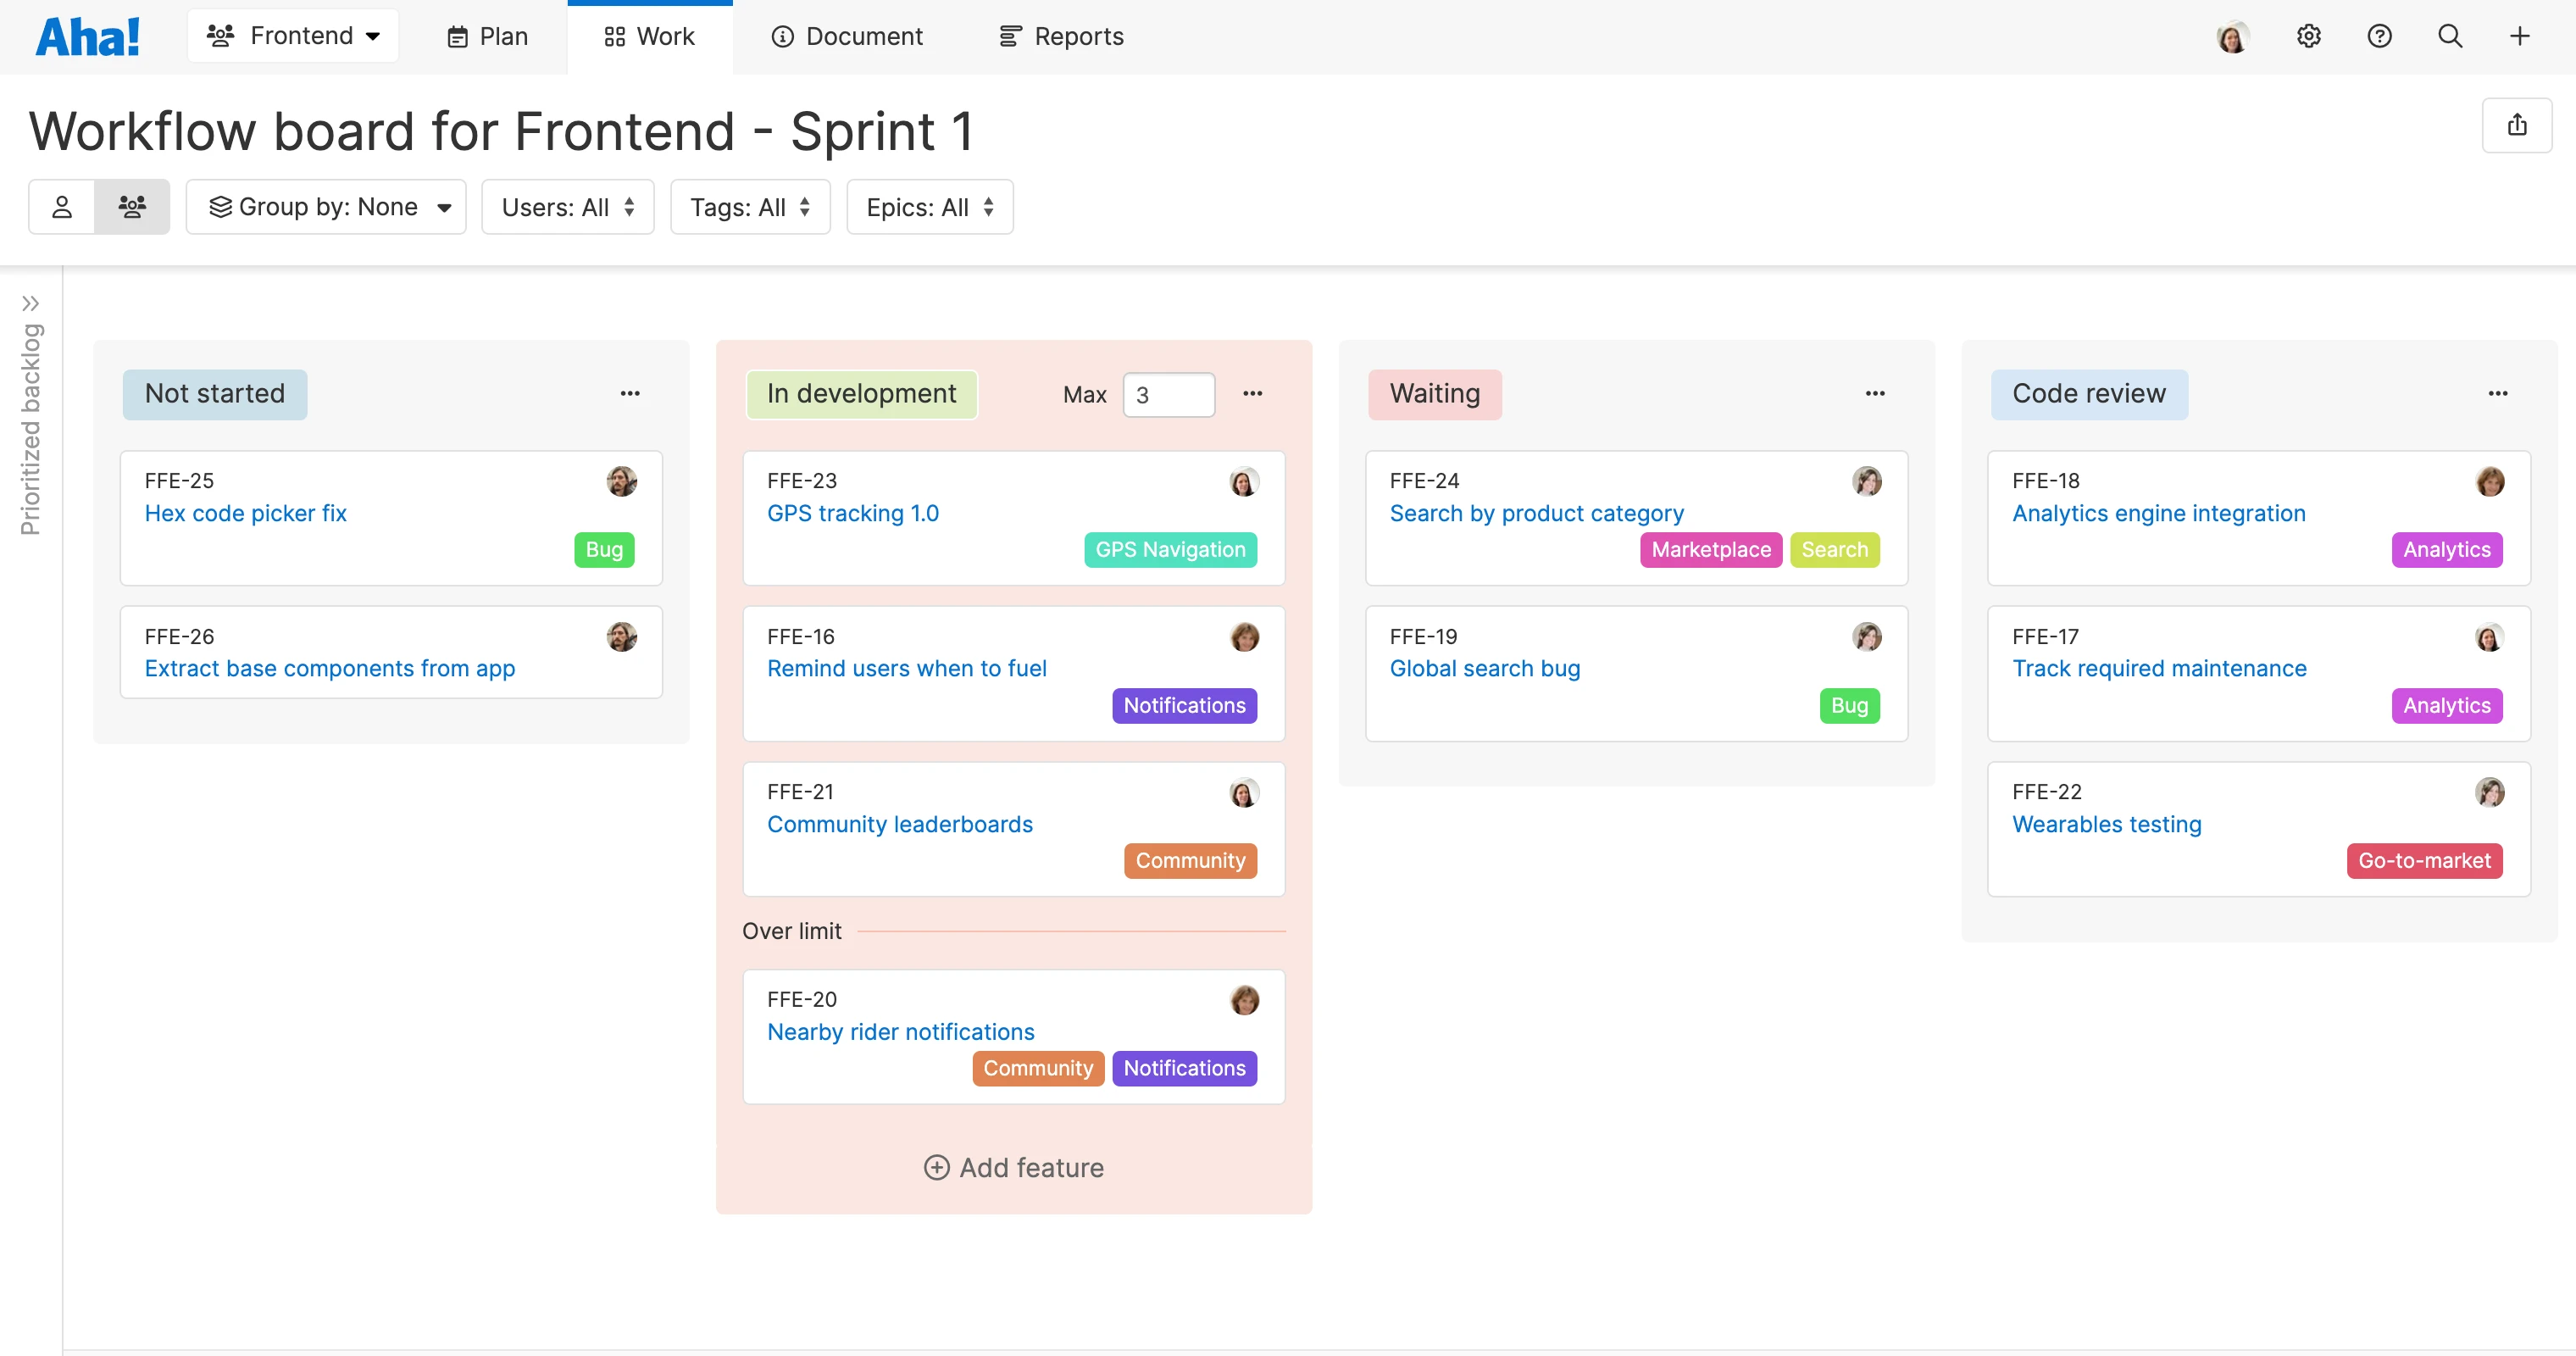Click the plus icon in the top bar
Screen dimensions: 2576x1356
pos(2519,36)
